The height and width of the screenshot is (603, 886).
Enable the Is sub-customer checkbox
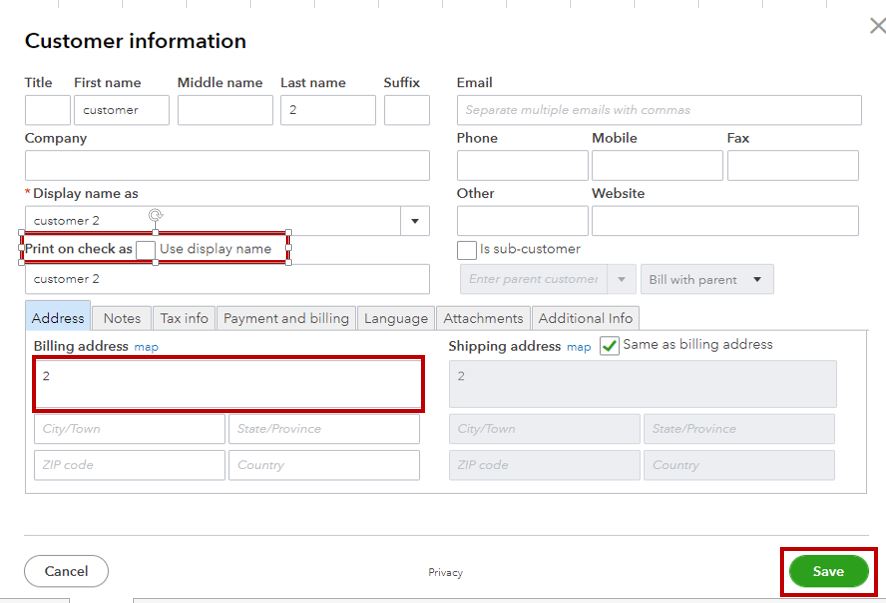coord(467,250)
